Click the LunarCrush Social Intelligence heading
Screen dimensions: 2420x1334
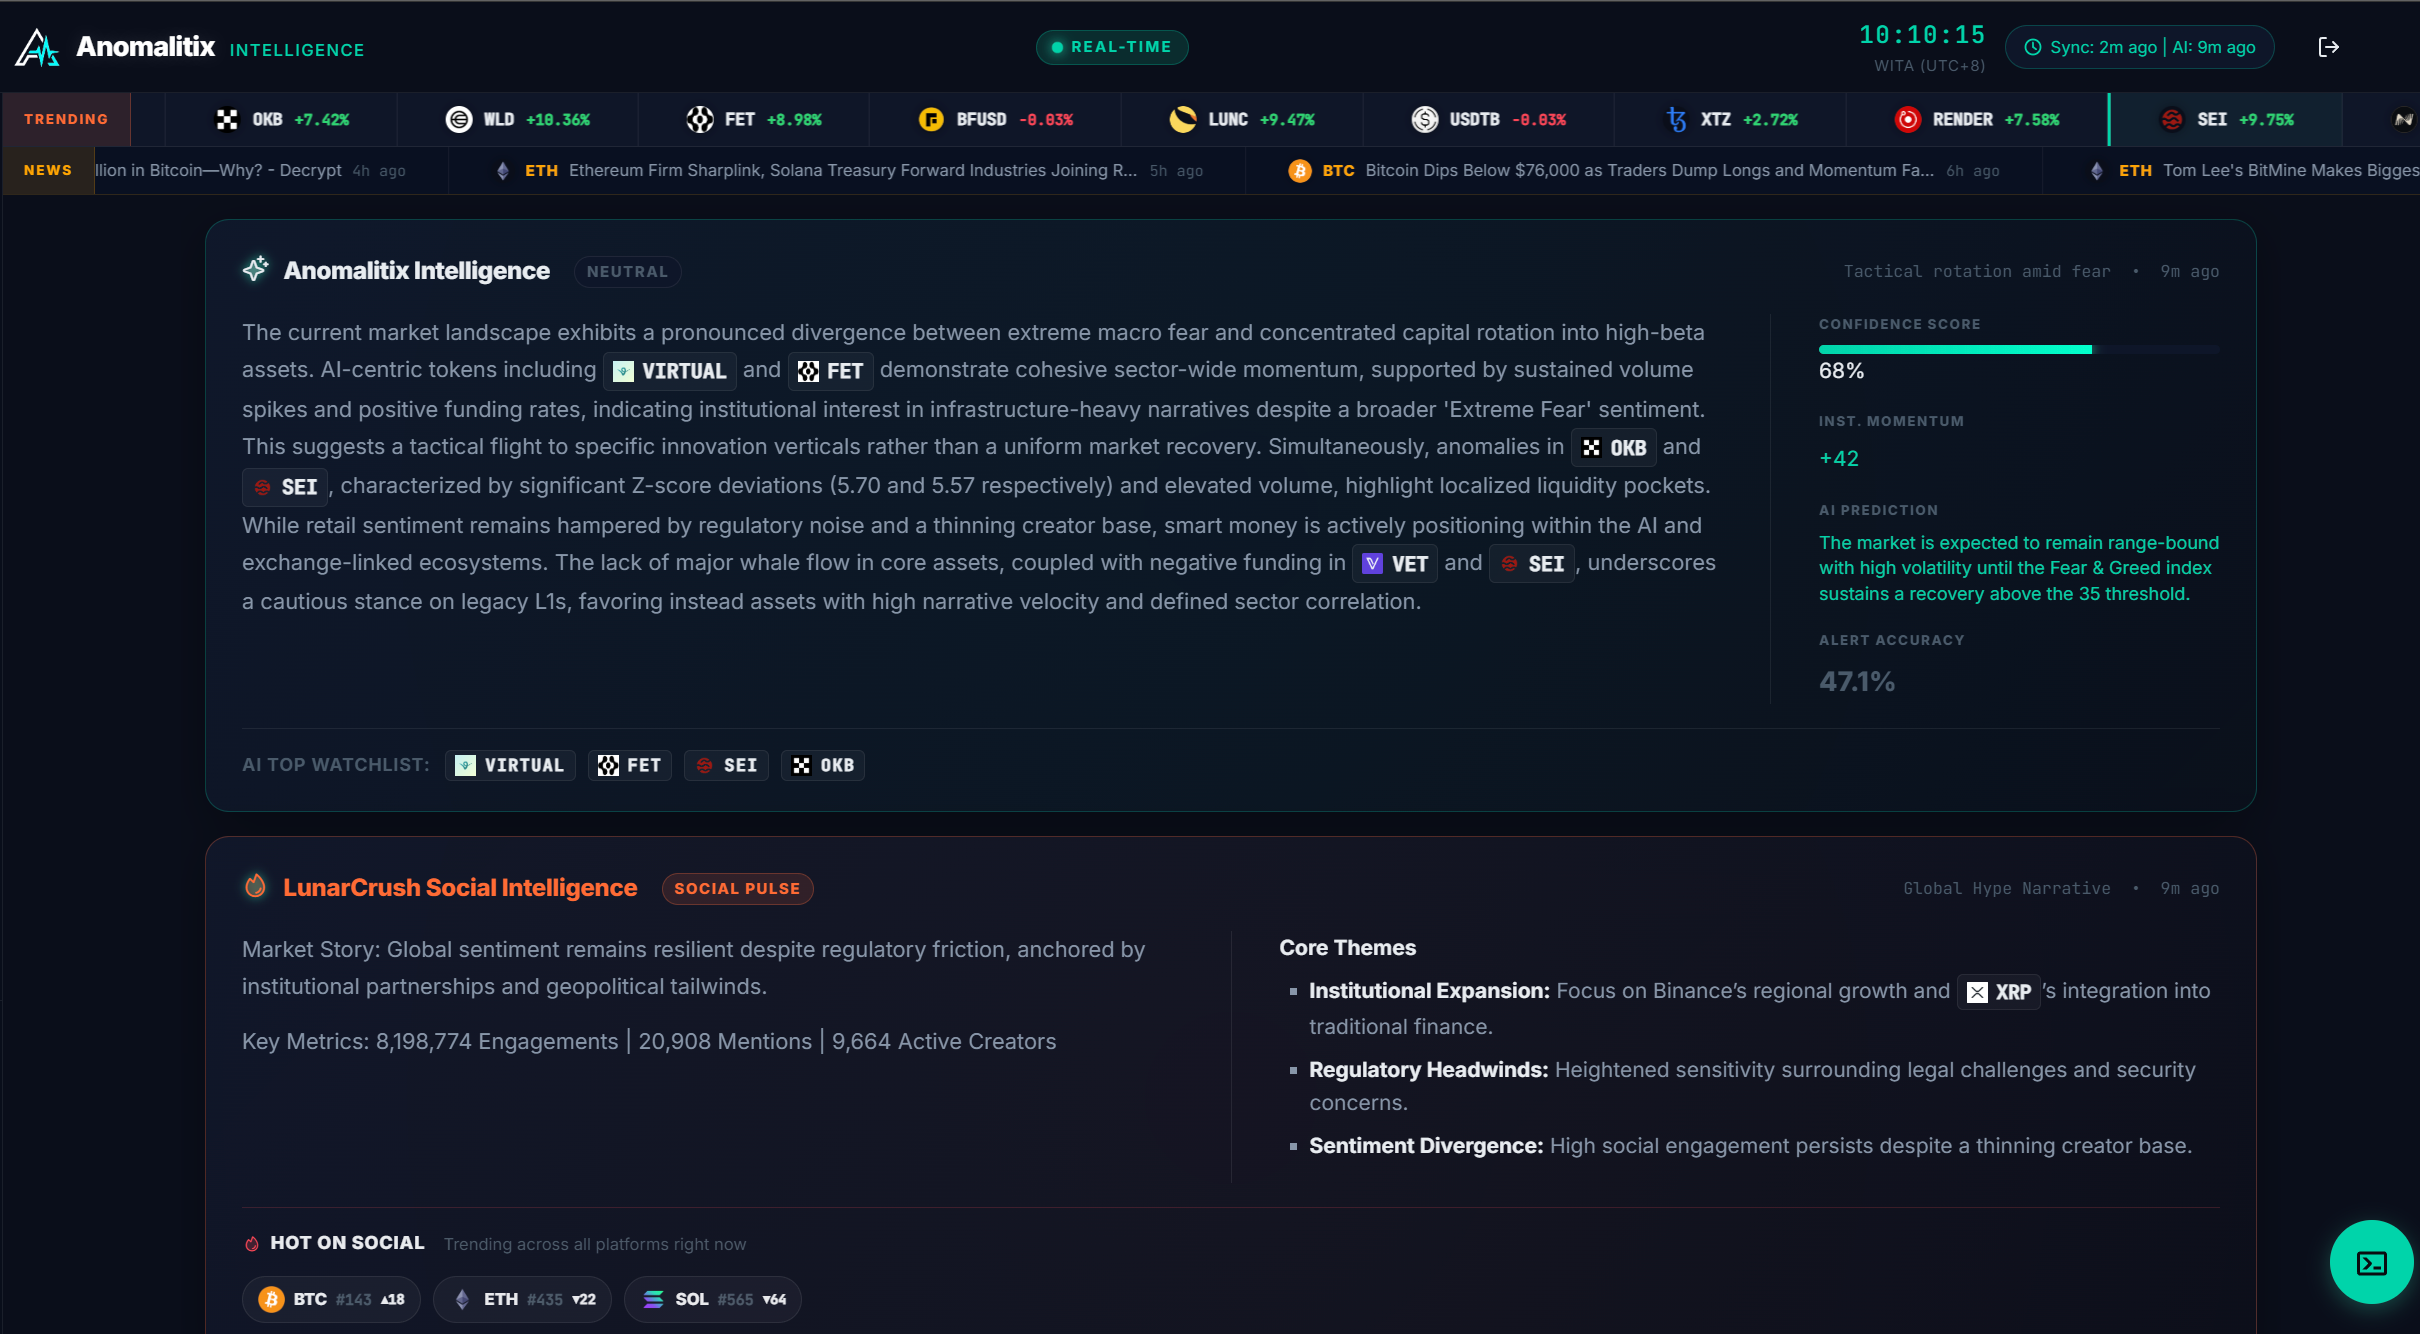point(460,888)
